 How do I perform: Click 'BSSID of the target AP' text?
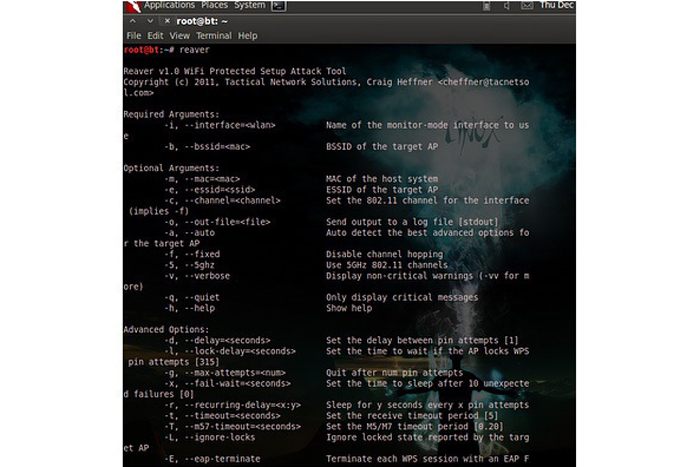[x=382, y=146]
